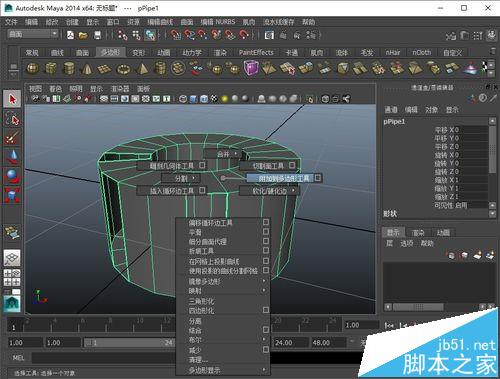Viewport: 500px width, 379px height.
Task: Open the 通道 menu in channel box
Action: 391,110
